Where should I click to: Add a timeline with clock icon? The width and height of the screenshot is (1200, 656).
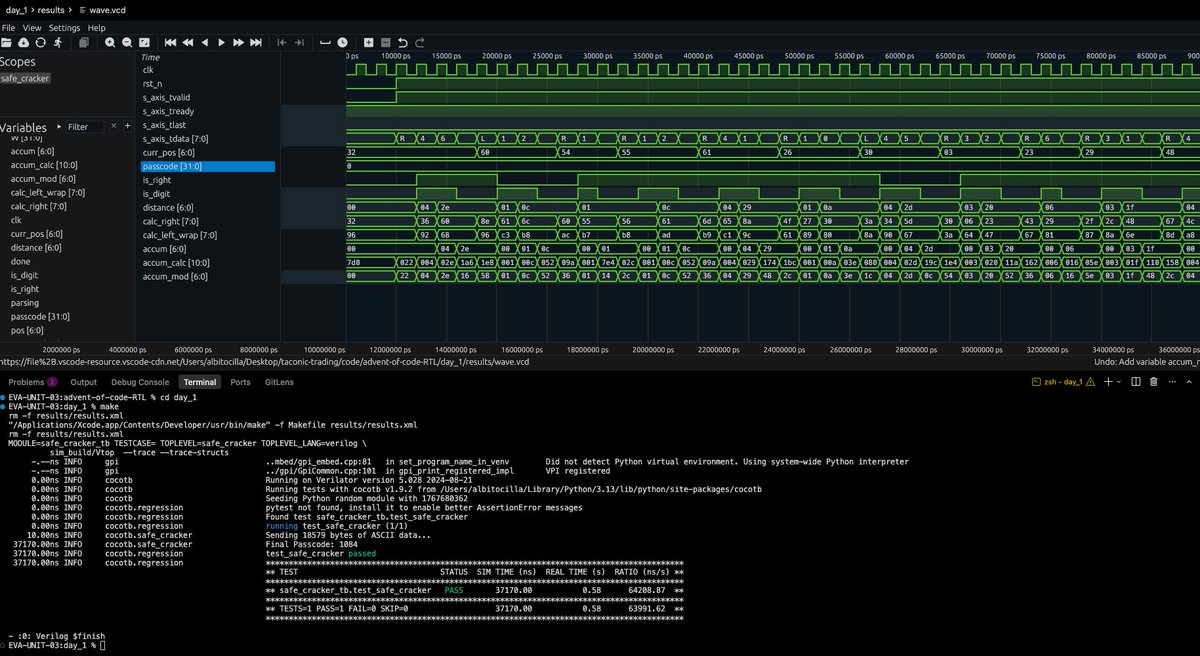coord(342,43)
